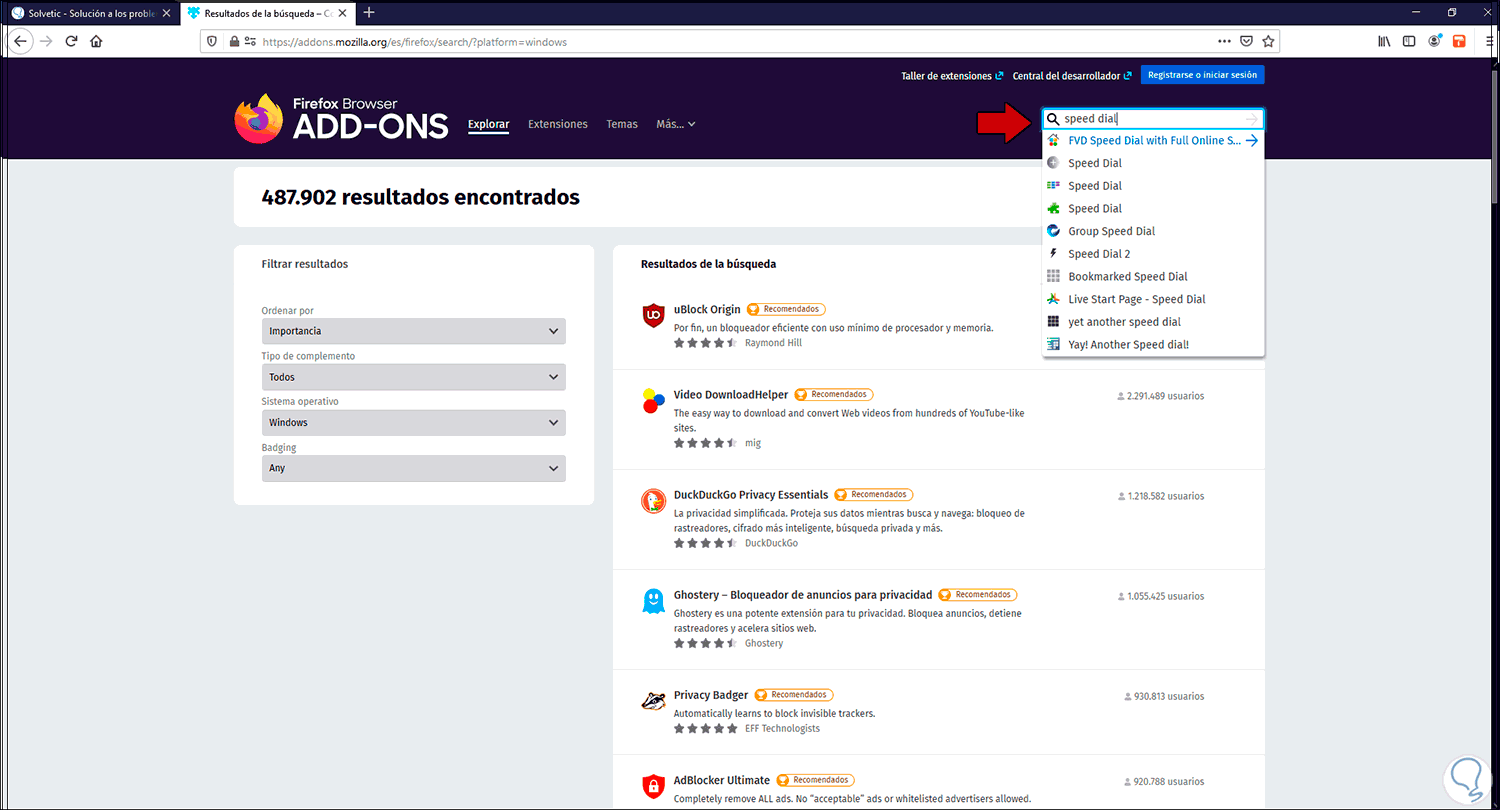
Task: Open the Central del desarrollador link
Action: [1072, 75]
